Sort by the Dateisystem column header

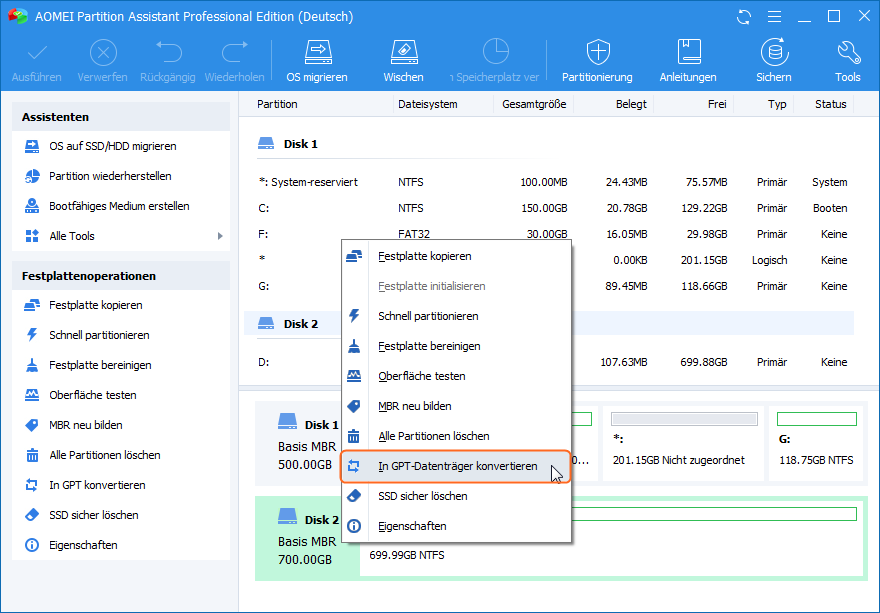pyautogui.click(x=427, y=104)
